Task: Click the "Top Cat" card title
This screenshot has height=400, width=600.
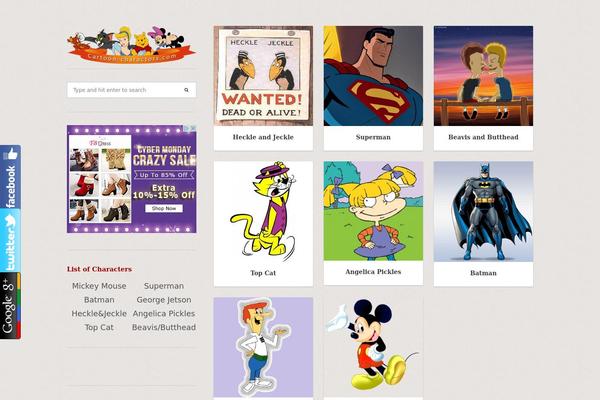Action: (263, 273)
